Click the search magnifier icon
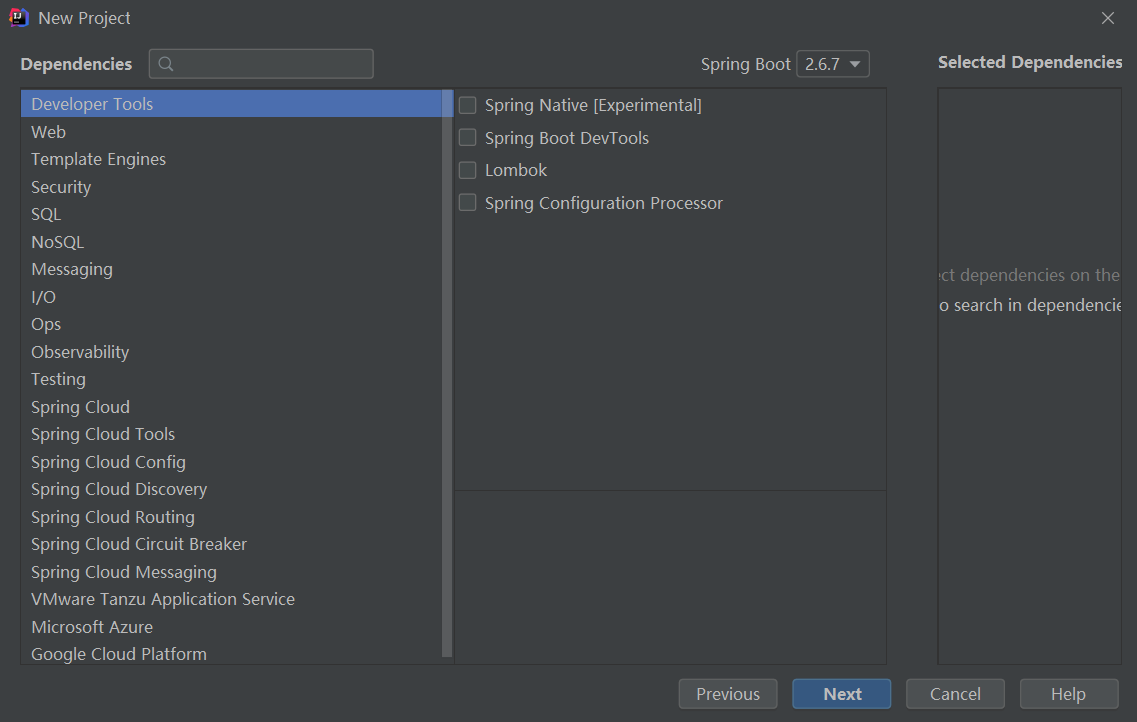Image resolution: width=1137 pixels, height=722 pixels. click(x=166, y=64)
